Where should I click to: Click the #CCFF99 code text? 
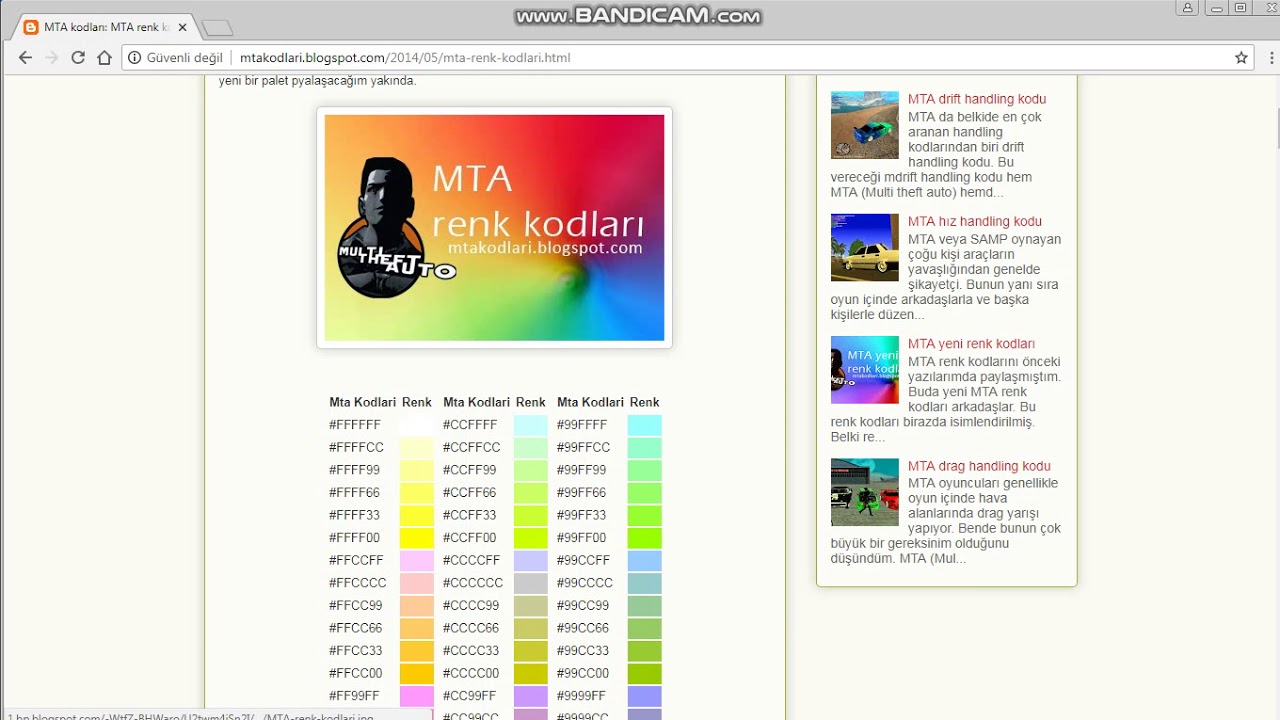click(470, 470)
